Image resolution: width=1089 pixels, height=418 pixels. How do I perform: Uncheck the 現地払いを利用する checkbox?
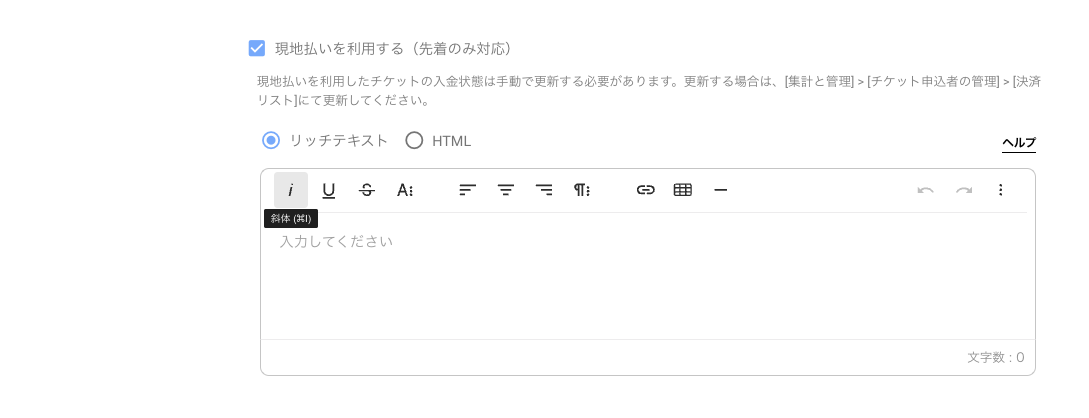pyautogui.click(x=257, y=49)
